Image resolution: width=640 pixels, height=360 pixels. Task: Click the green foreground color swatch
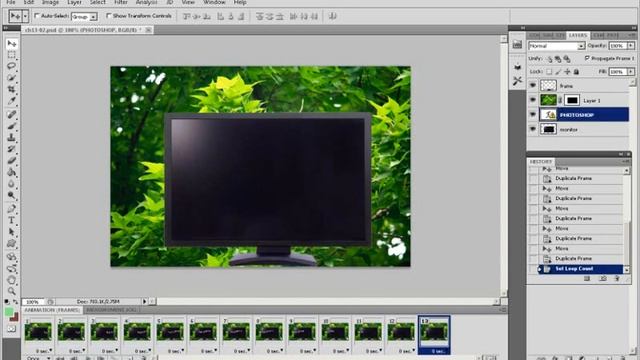9,312
